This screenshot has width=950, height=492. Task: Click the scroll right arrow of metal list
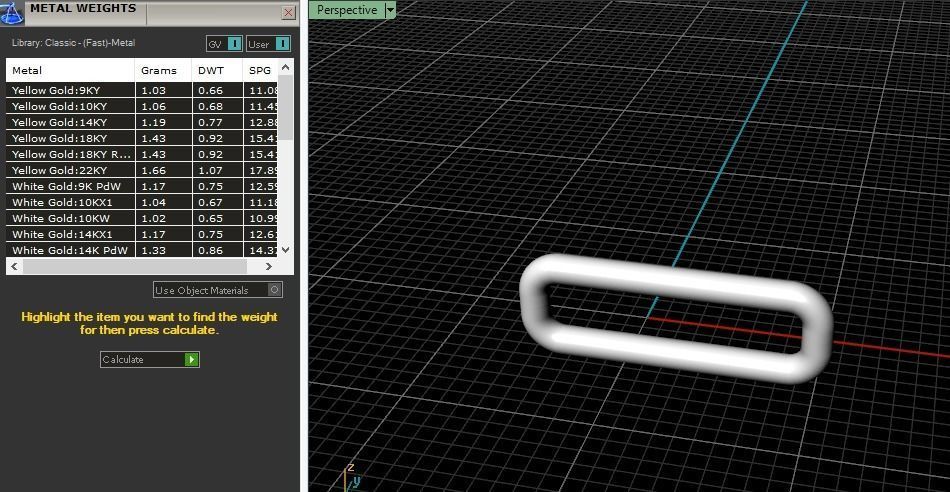pyautogui.click(x=268, y=266)
